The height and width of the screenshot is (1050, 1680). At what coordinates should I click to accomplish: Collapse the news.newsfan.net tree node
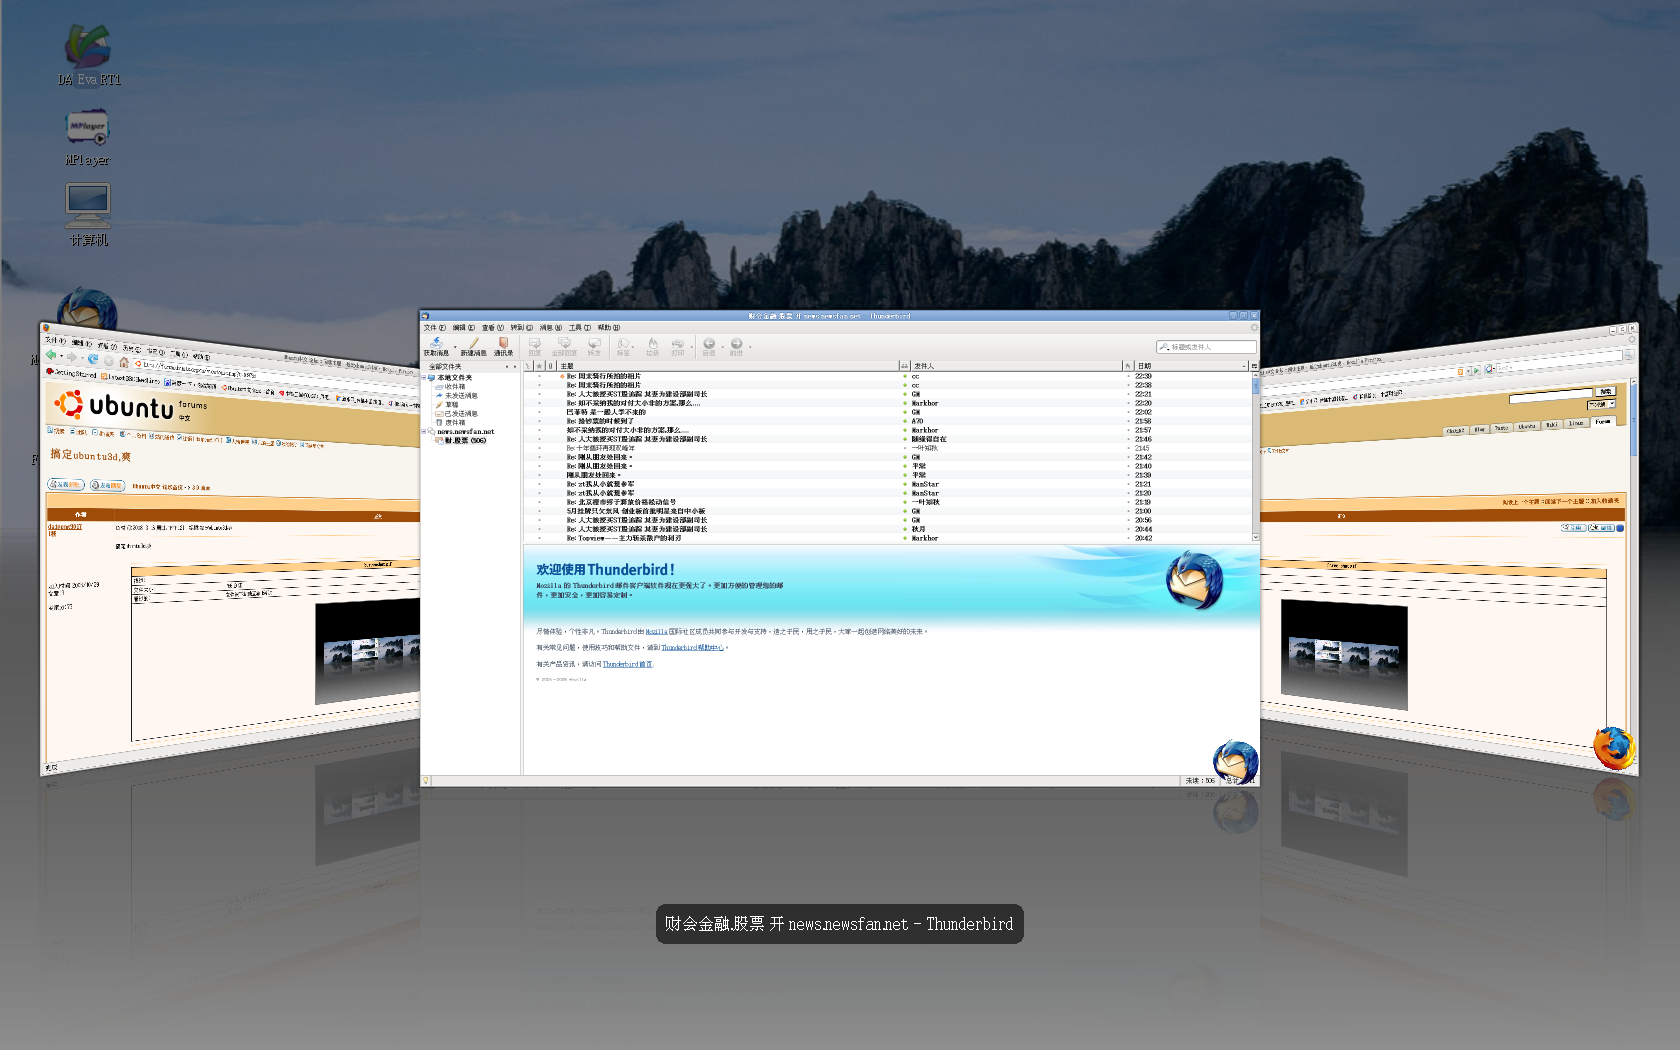point(424,431)
